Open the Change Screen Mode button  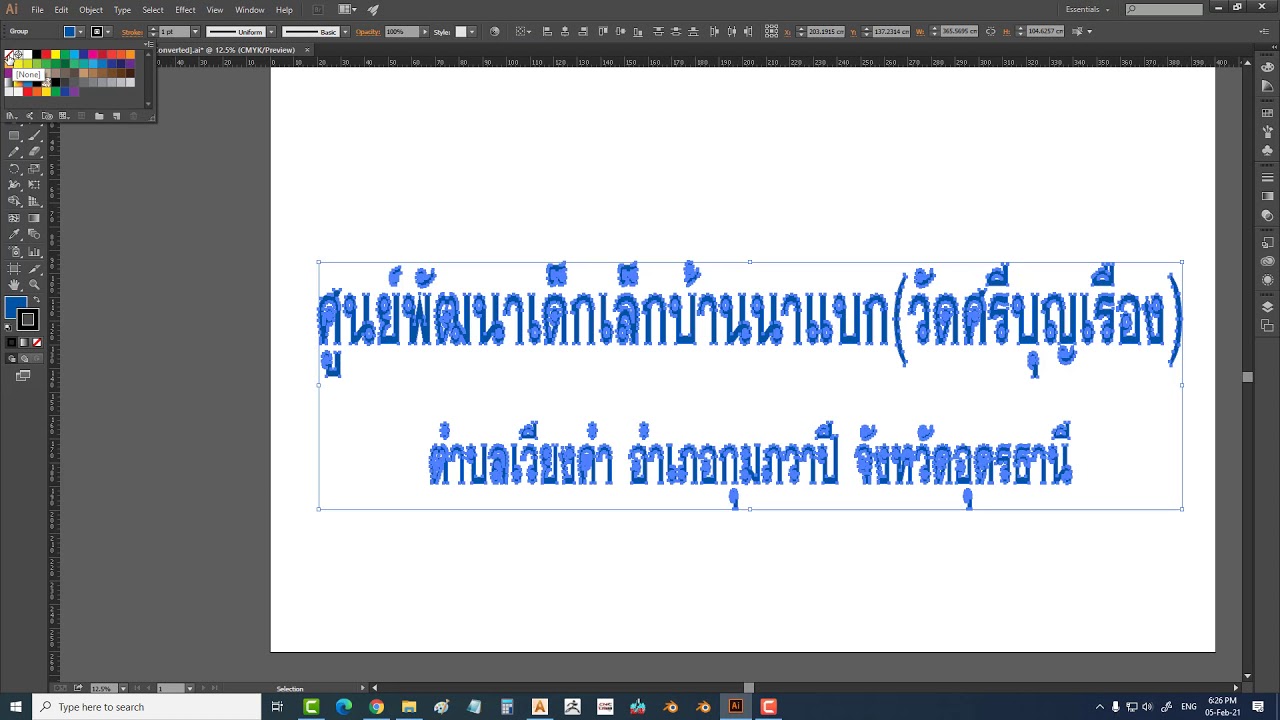23,375
